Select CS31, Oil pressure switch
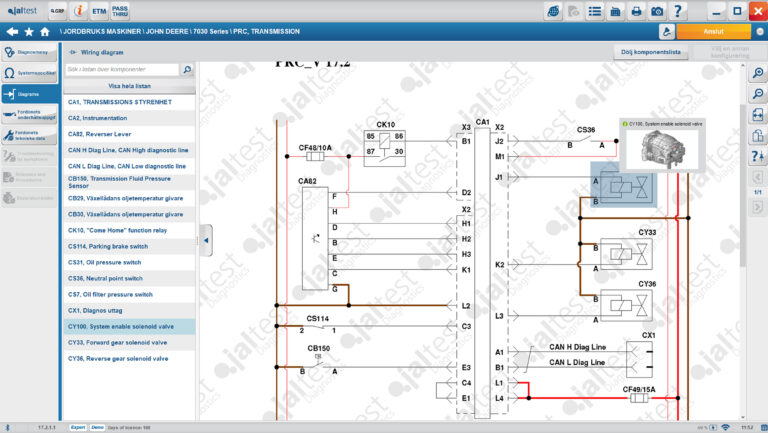The width and height of the screenshot is (768, 433). 129,263
